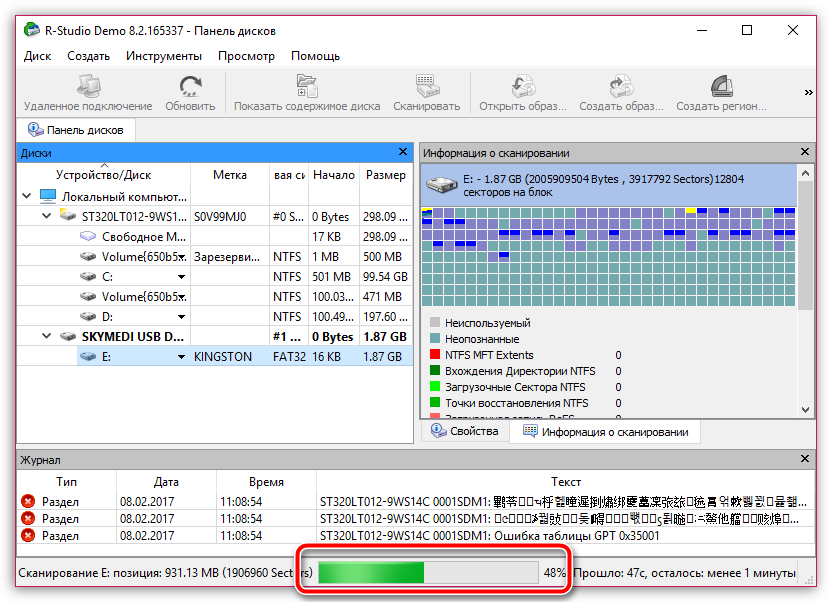Close the Диски panel
This screenshot has height=602, width=832.
click(x=403, y=152)
